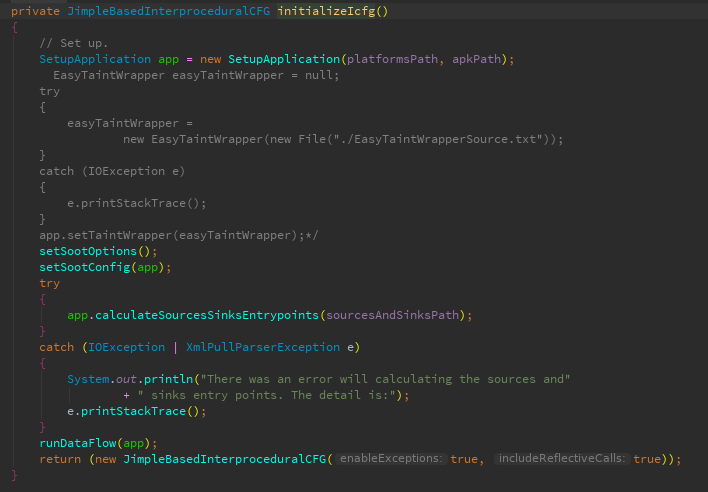Click the initializeIcfg method name
The width and height of the screenshot is (708, 492).
328,11
